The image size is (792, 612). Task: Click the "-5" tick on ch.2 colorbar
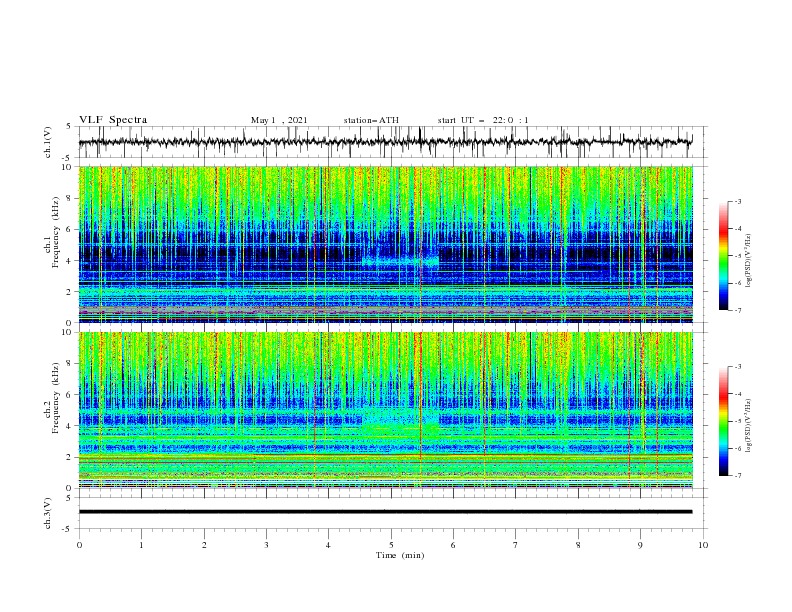tap(737, 421)
